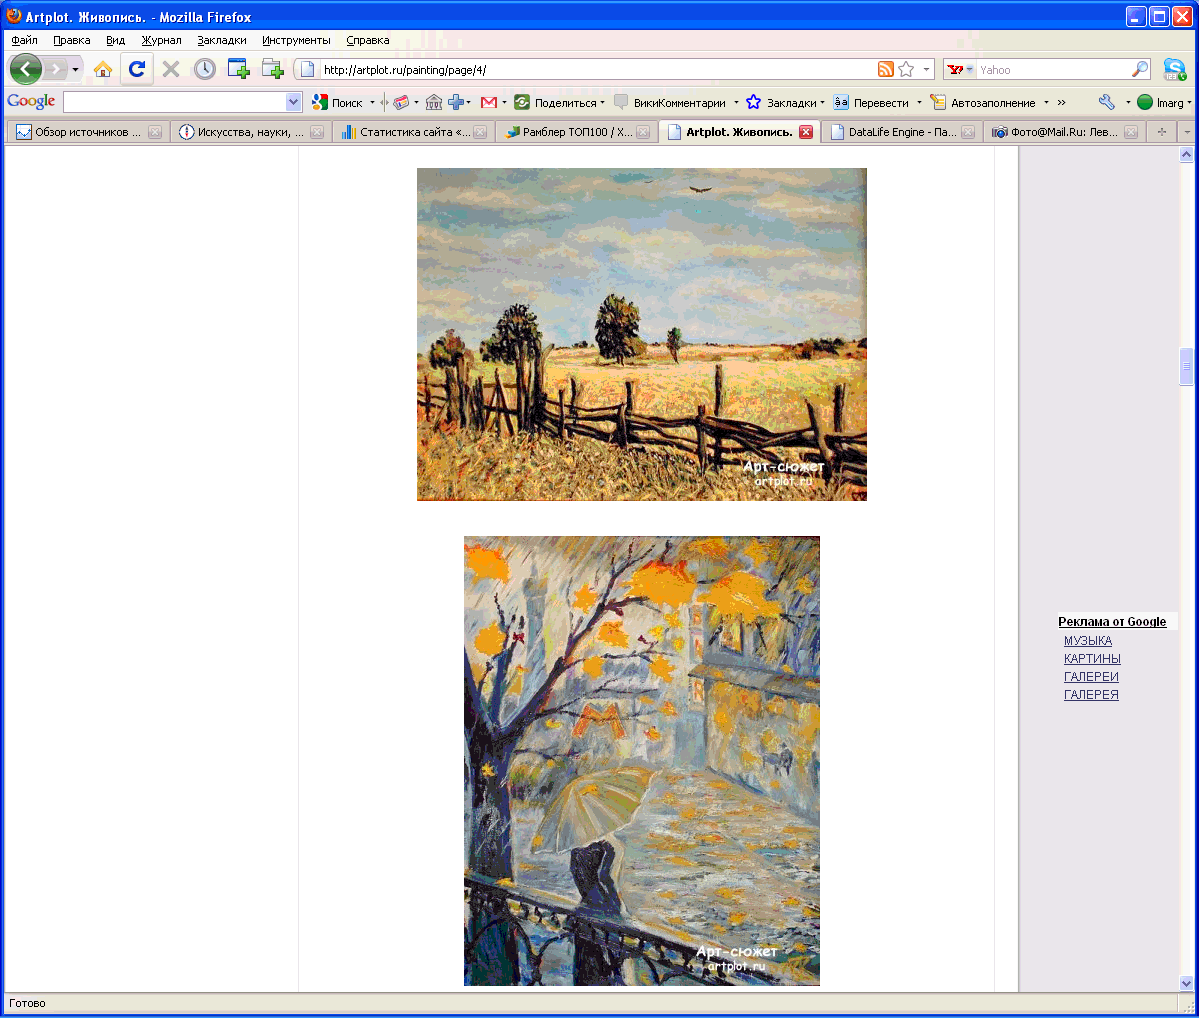The width and height of the screenshot is (1199, 1018).
Task: Go to the home page icon
Action: point(102,70)
